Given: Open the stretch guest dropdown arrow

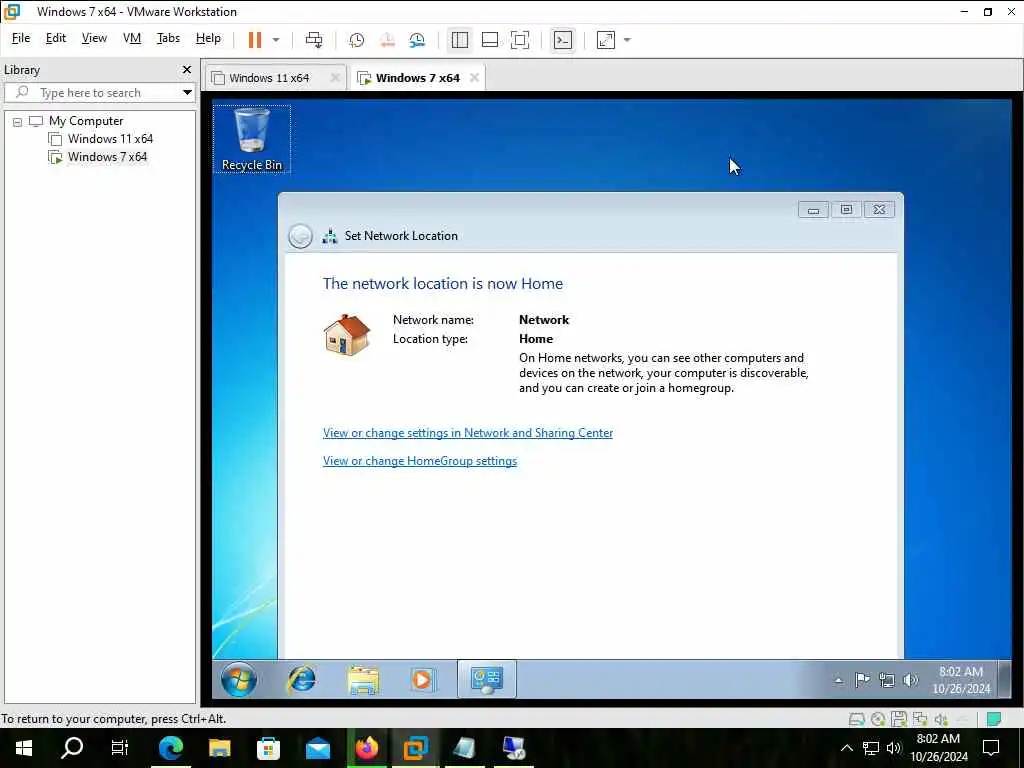Looking at the screenshot, I should [x=627, y=40].
